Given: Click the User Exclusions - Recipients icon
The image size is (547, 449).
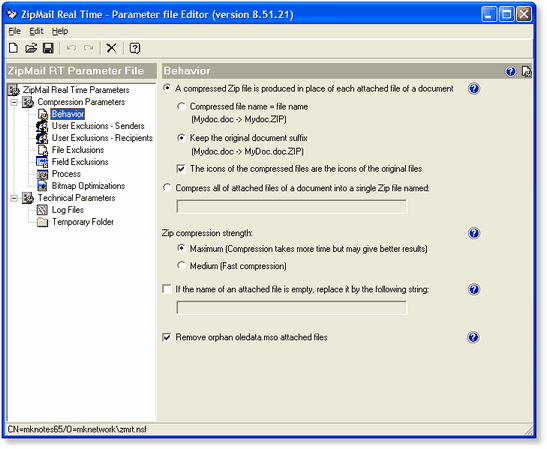Looking at the screenshot, I should pos(42,138).
